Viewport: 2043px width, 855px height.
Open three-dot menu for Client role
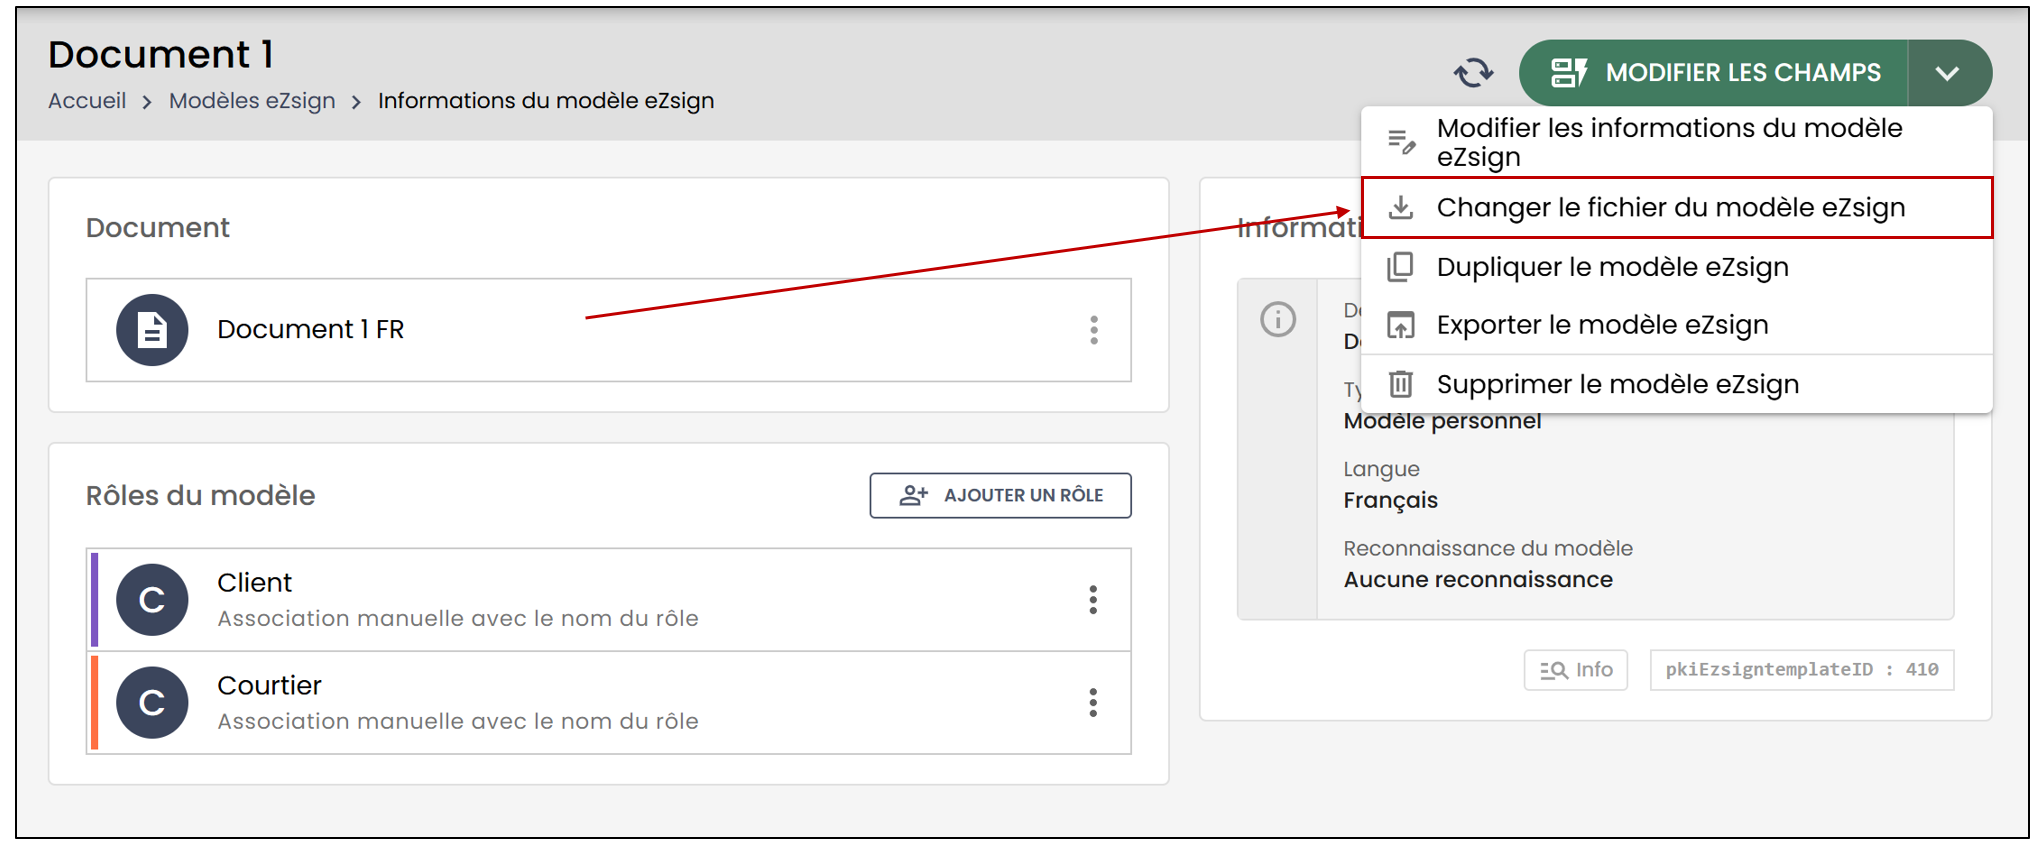click(1093, 600)
